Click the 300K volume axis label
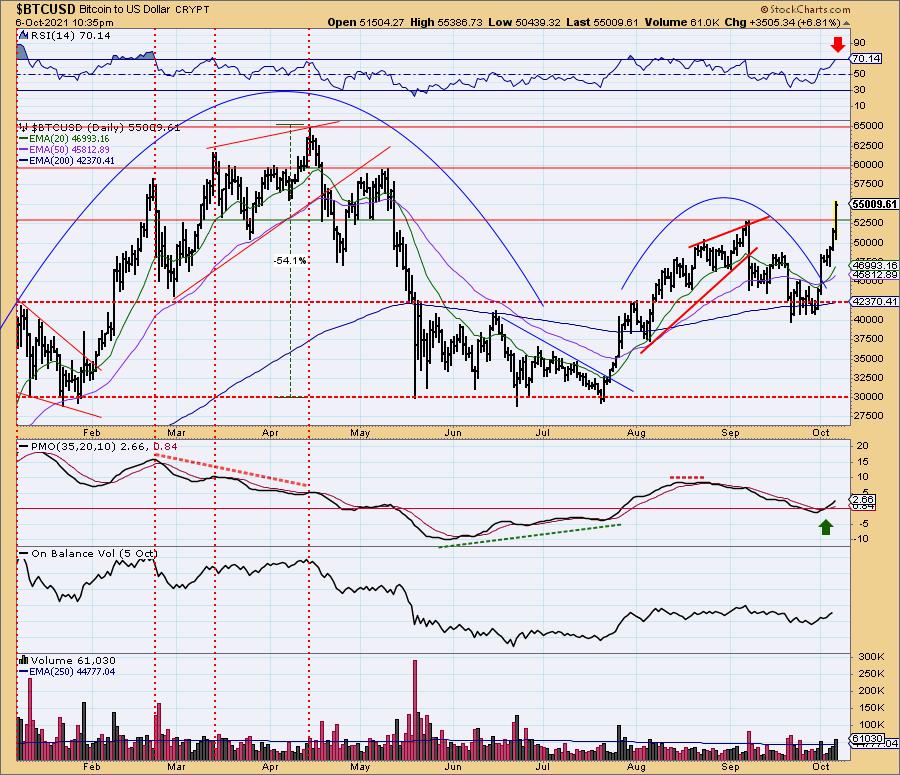This screenshot has height=775, width=900. (870, 656)
